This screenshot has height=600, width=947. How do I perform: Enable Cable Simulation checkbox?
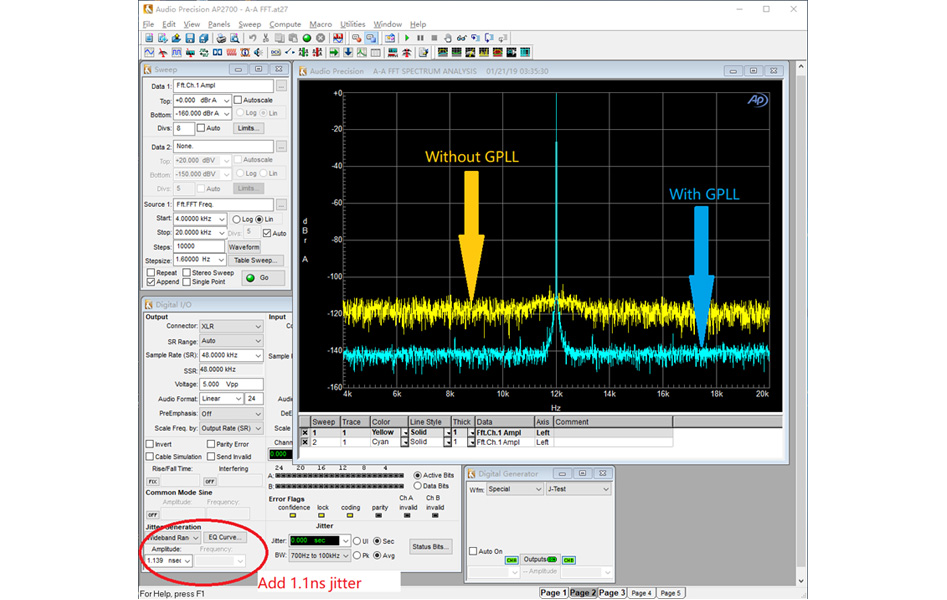click(x=150, y=456)
